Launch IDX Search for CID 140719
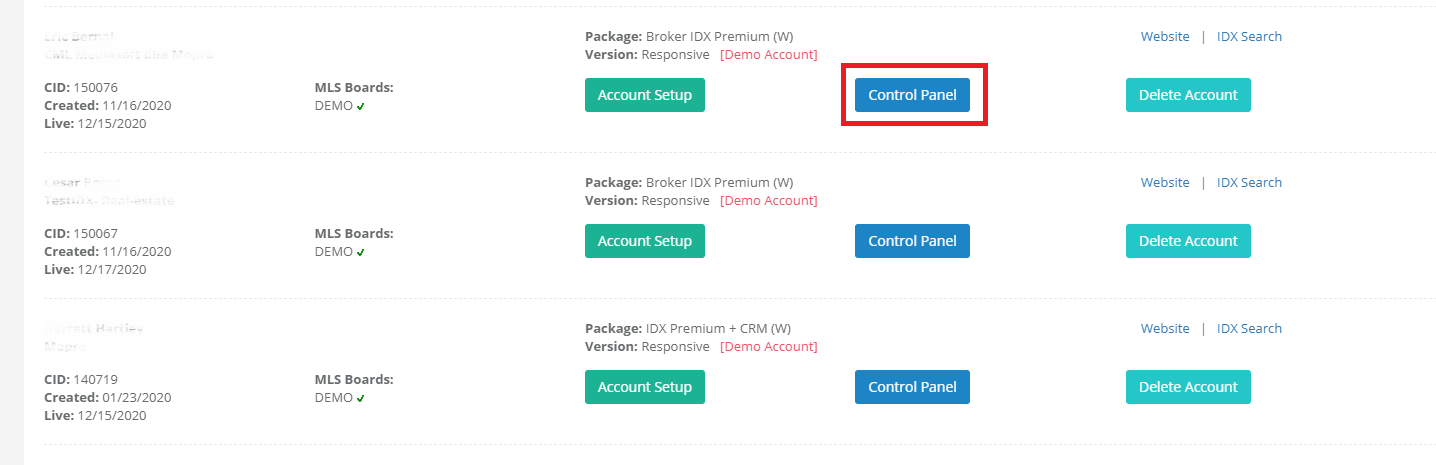Image resolution: width=1436 pixels, height=465 pixels. pos(1249,329)
